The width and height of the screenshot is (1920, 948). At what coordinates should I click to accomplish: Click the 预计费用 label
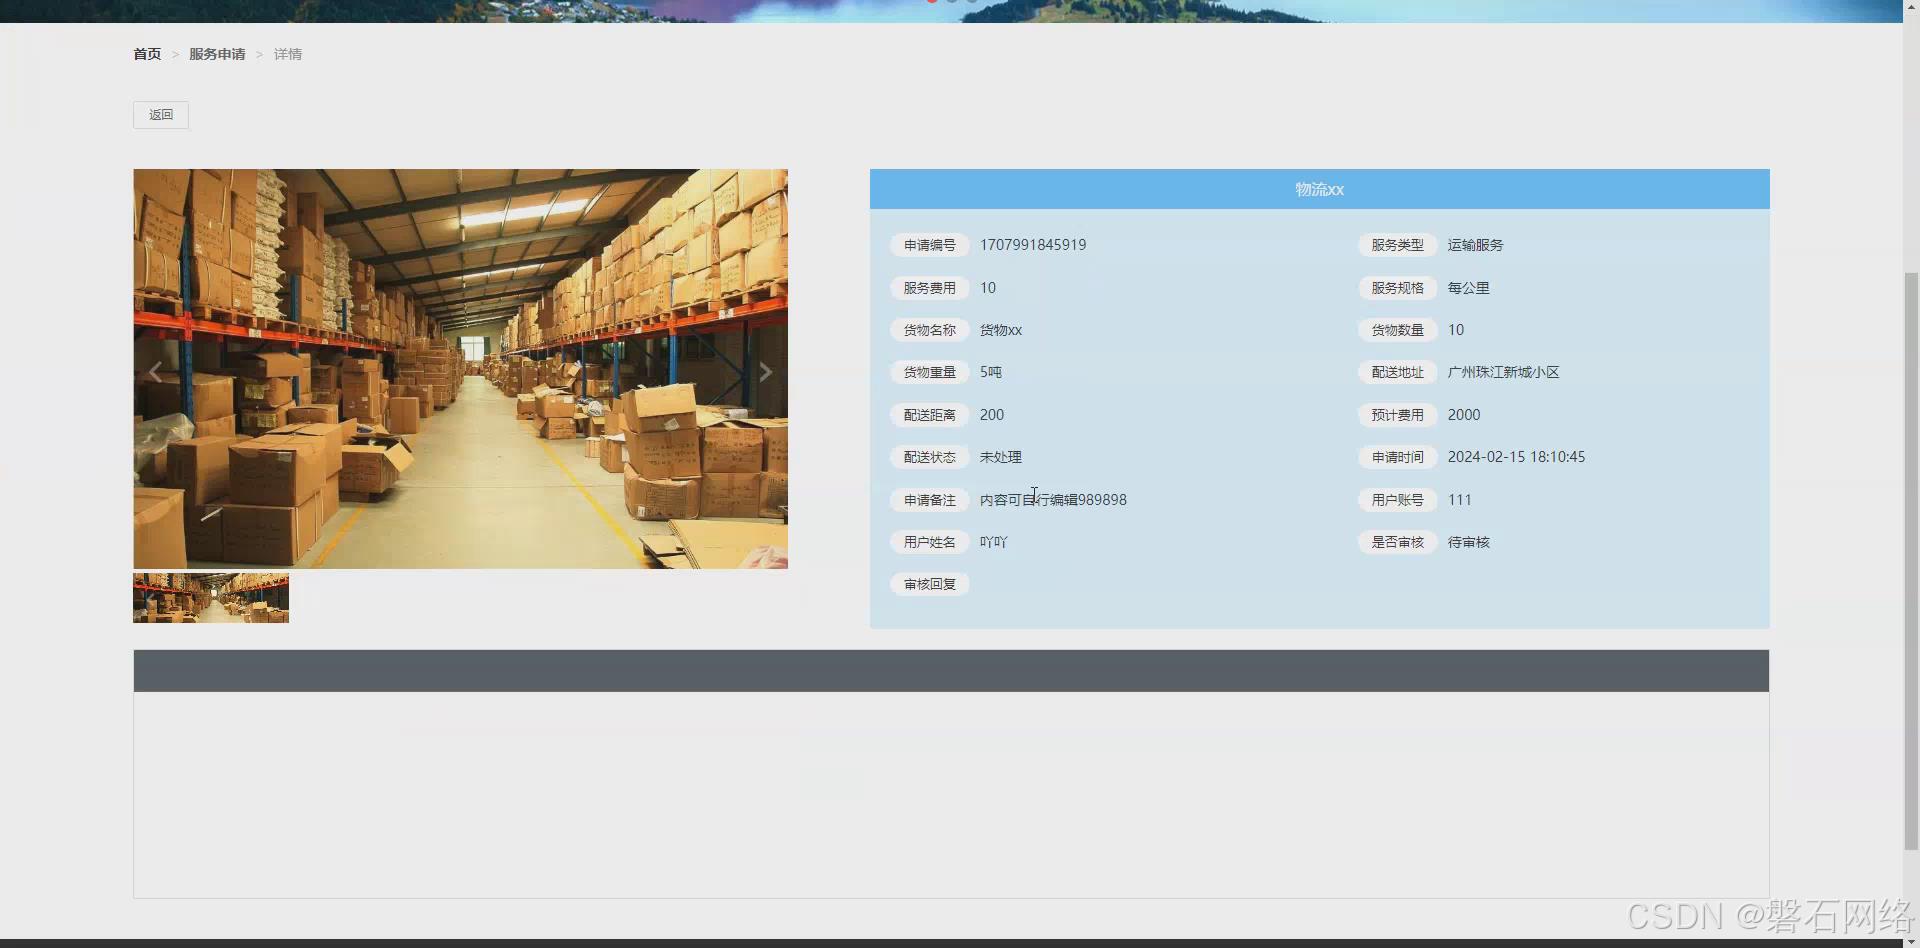coord(1397,415)
